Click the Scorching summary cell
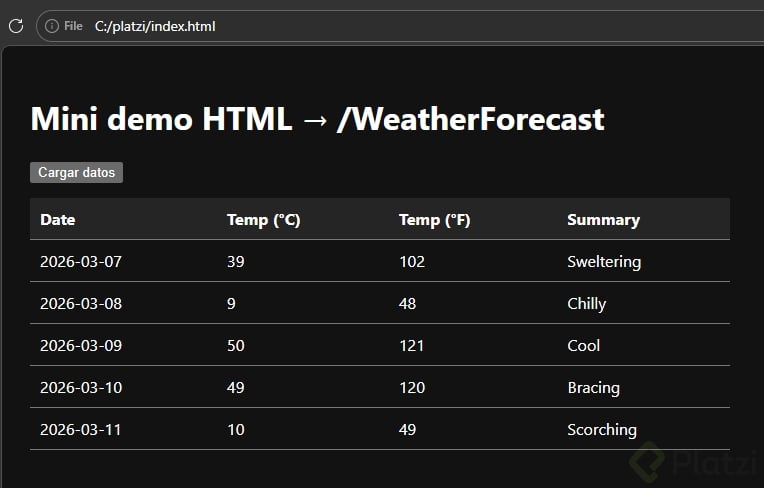 (601, 430)
